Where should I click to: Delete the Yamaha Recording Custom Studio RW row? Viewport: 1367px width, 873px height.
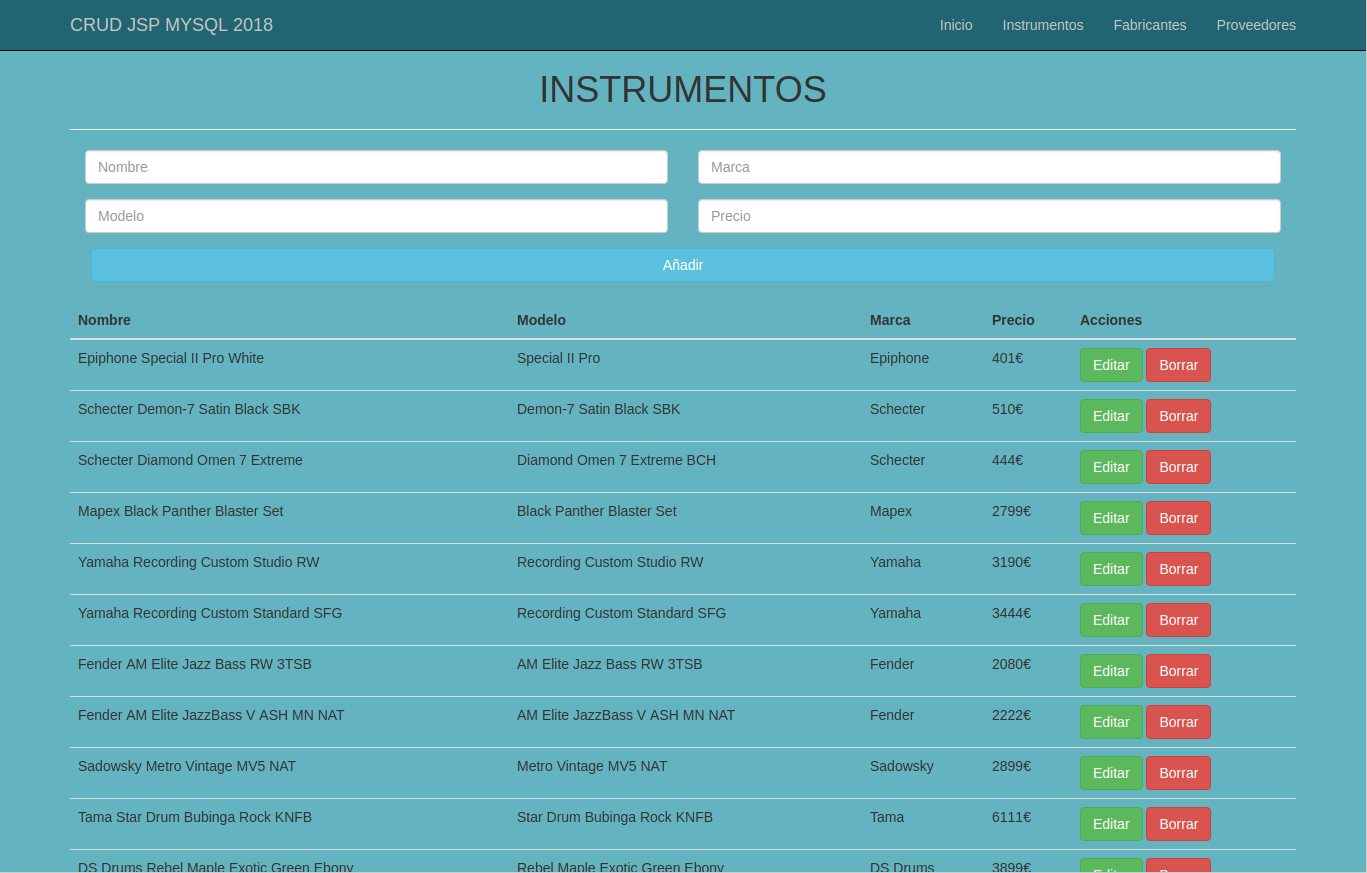click(1178, 569)
